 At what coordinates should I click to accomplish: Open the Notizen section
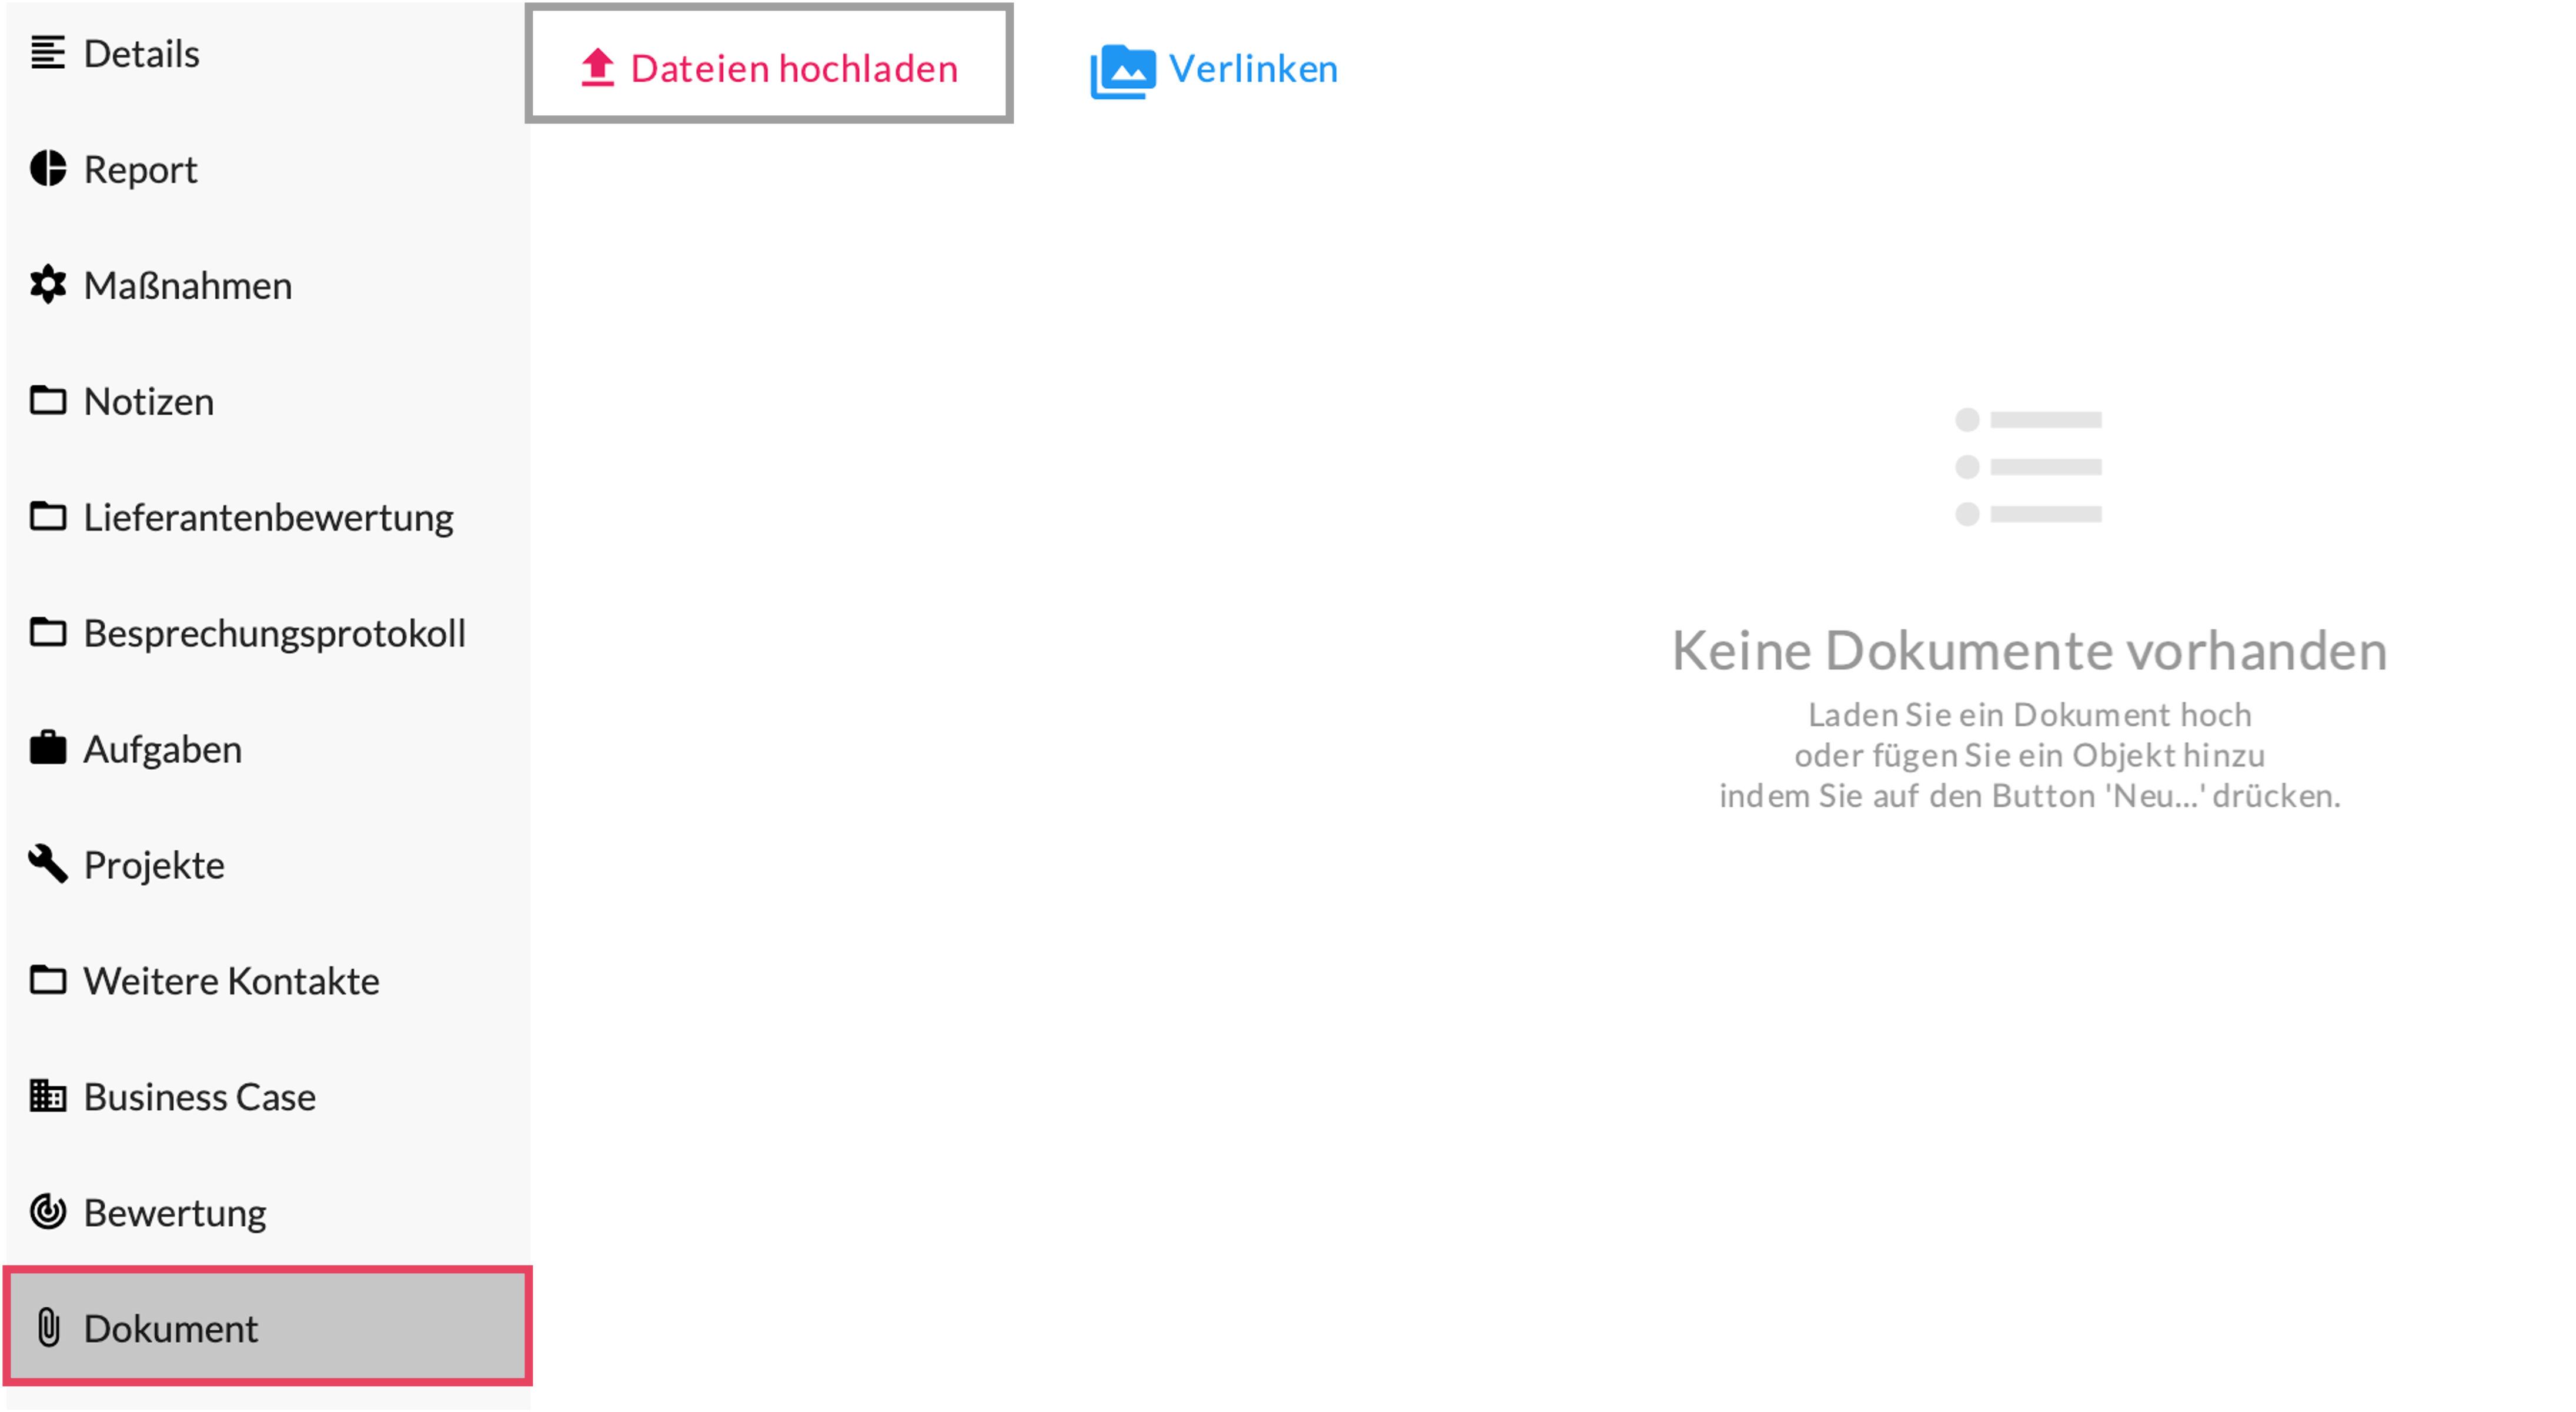(148, 402)
